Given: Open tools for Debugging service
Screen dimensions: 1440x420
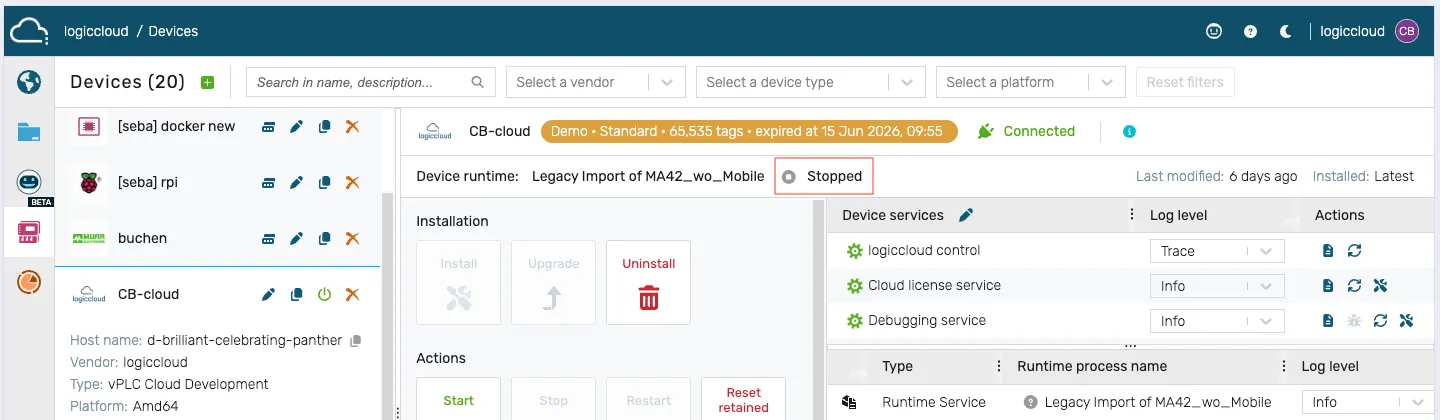Looking at the screenshot, I should [x=1406, y=321].
